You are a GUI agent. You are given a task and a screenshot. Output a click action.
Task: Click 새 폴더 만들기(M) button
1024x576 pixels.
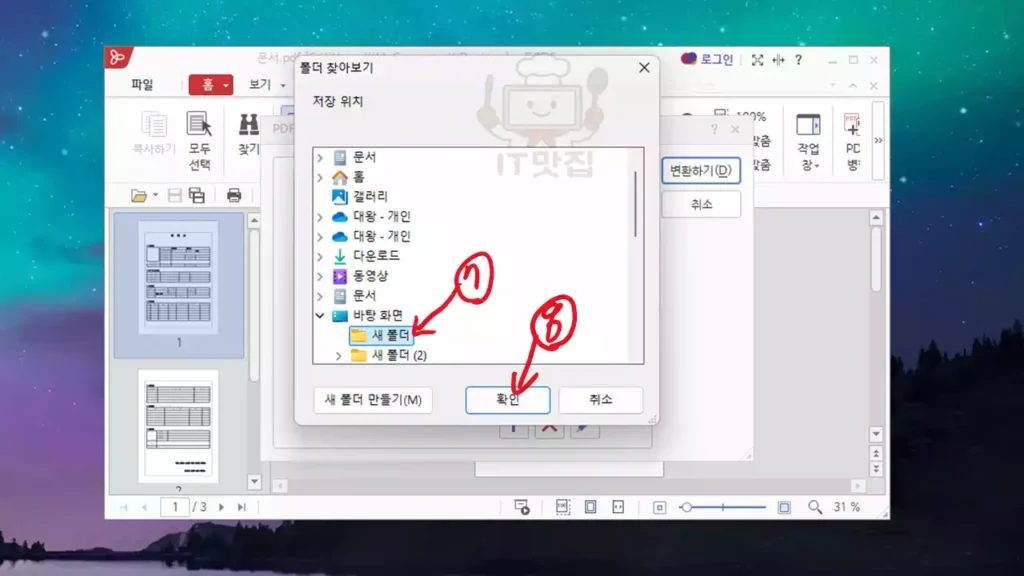click(x=373, y=400)
